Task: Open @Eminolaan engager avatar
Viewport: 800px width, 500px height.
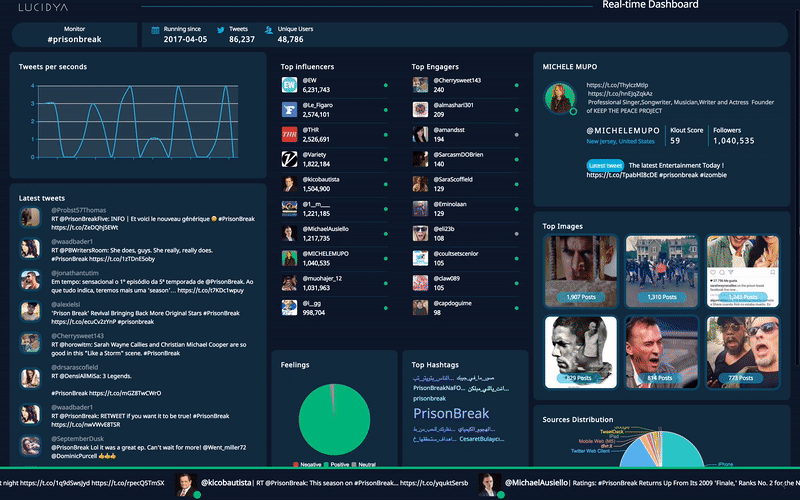Action: click(x=420, y=209)
